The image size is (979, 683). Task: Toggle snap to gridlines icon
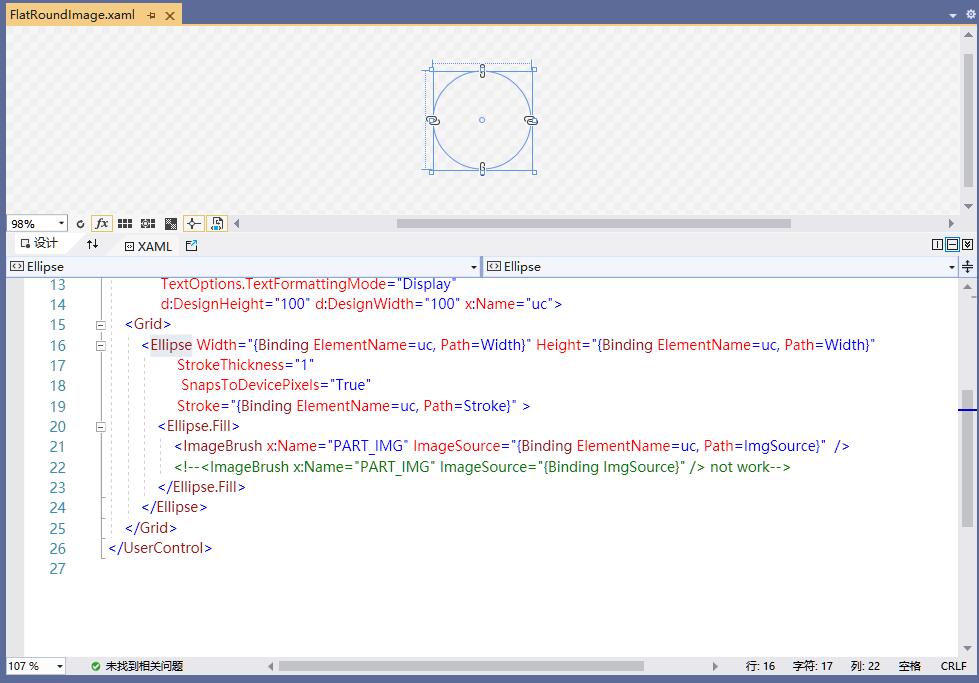(x=148, y=224)
